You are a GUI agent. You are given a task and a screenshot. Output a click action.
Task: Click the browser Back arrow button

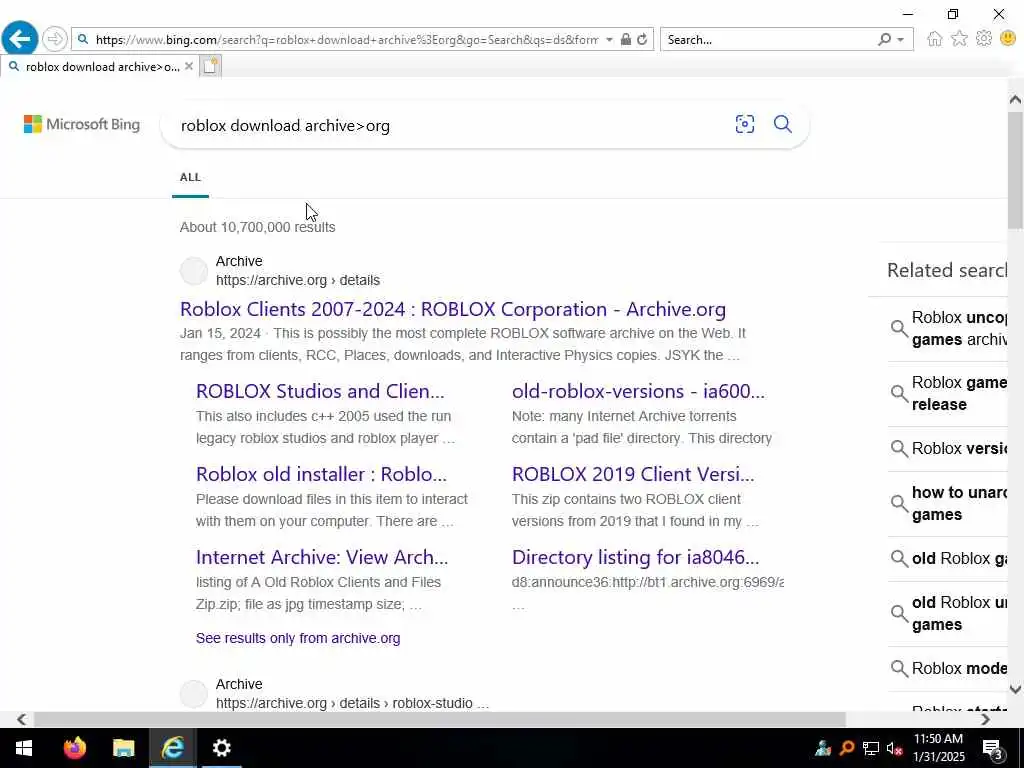coord(20,39)
